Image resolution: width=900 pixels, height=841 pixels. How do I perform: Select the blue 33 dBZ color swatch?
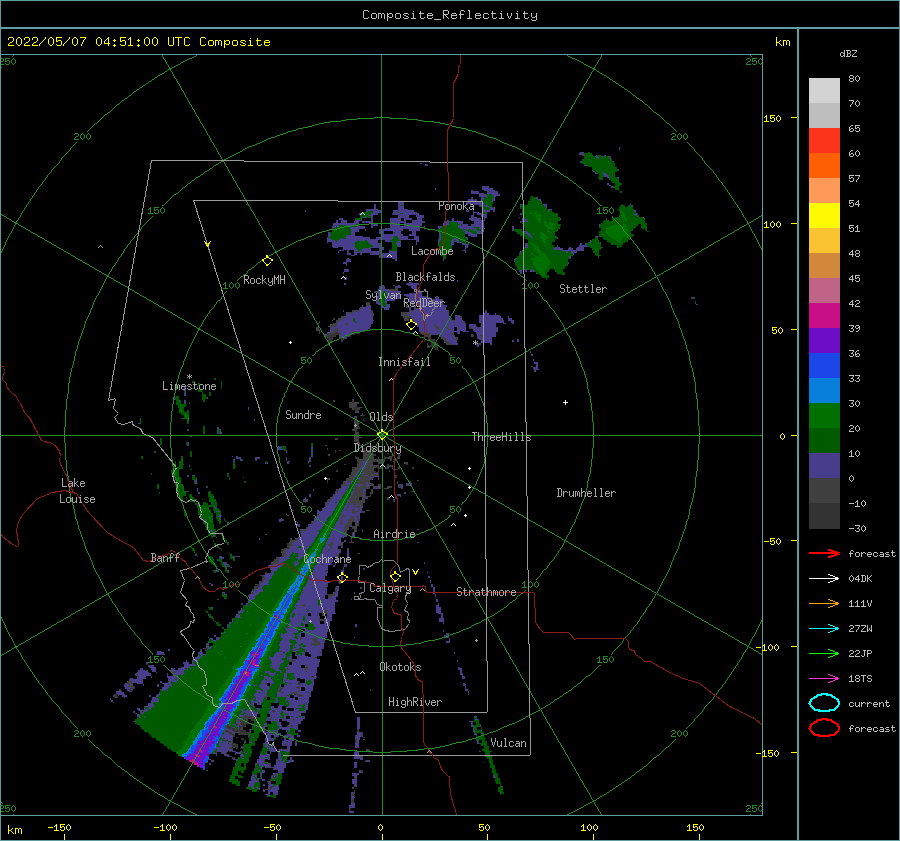pyautogui.click(x=824, y=366)
